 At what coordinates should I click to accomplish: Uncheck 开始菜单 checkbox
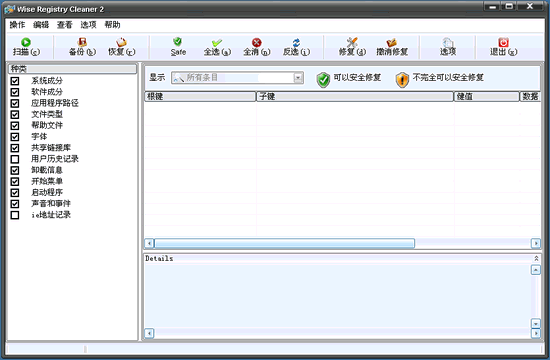tap(15, 182)
